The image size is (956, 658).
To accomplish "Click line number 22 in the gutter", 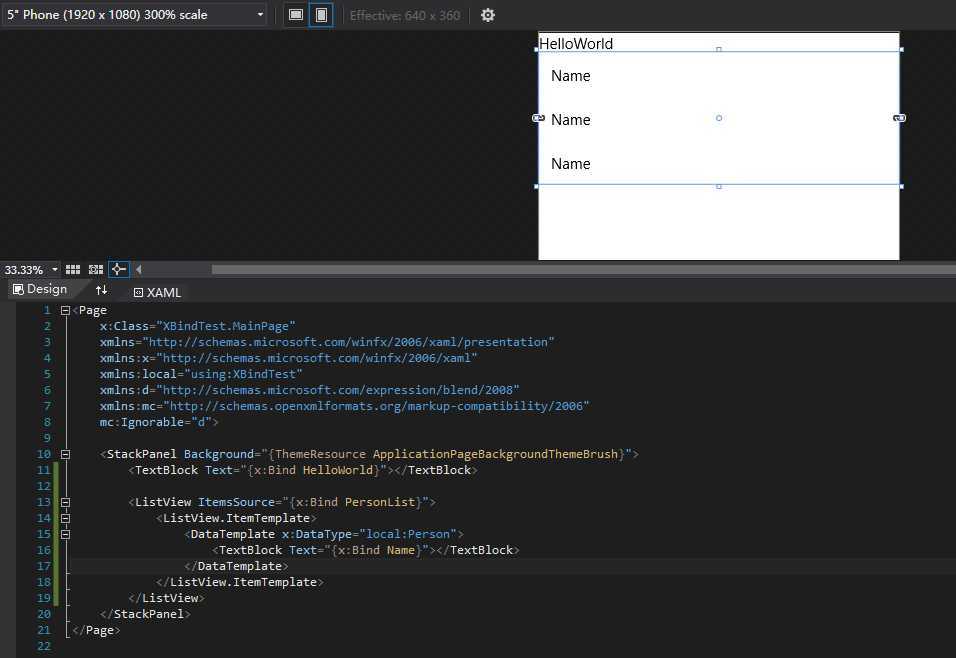I will (43, 646).
